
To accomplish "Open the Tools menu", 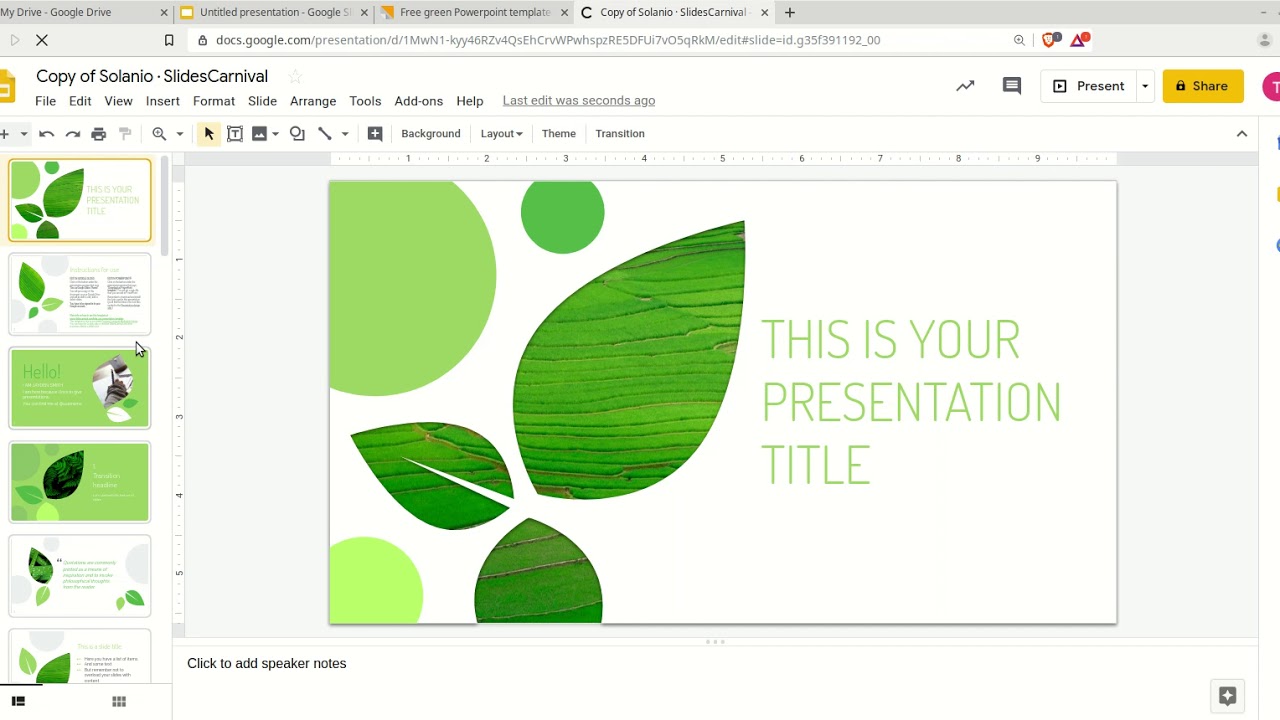I will [x=365, y=101].
